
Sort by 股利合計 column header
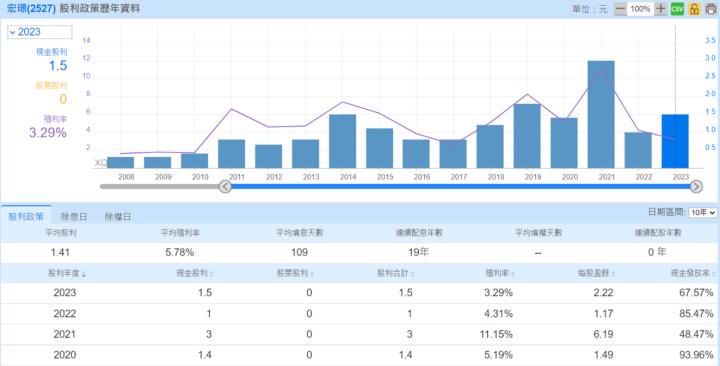tap(395, 273)
